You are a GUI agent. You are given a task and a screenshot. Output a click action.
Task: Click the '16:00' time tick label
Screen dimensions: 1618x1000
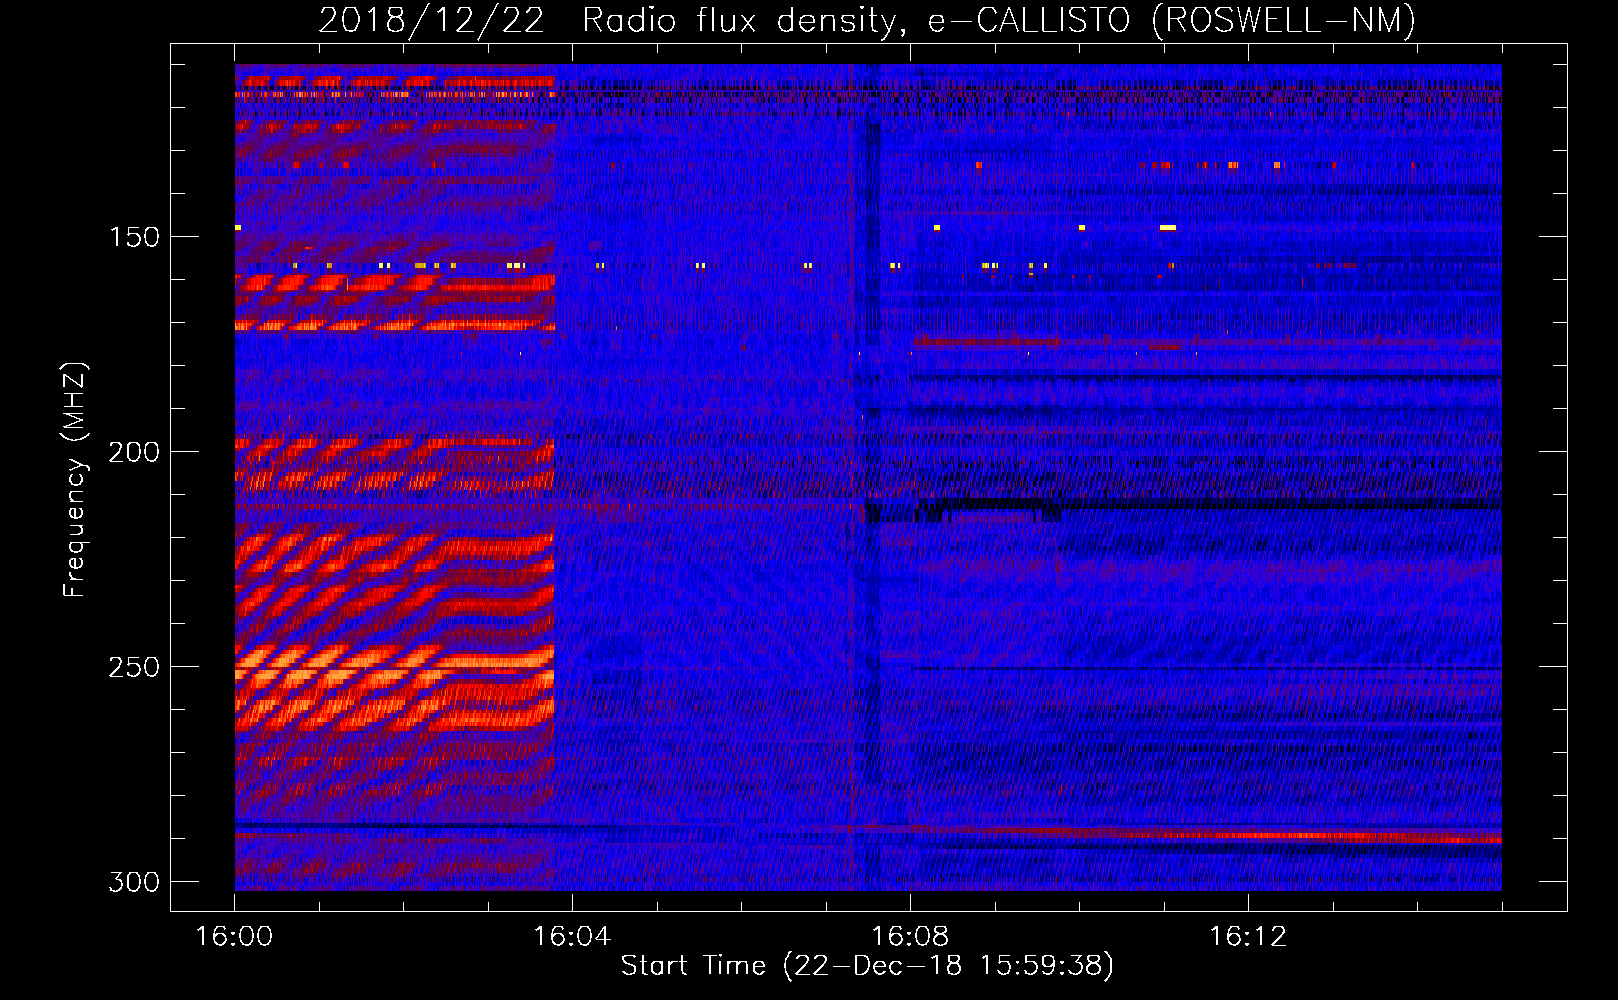click(234, 937)
